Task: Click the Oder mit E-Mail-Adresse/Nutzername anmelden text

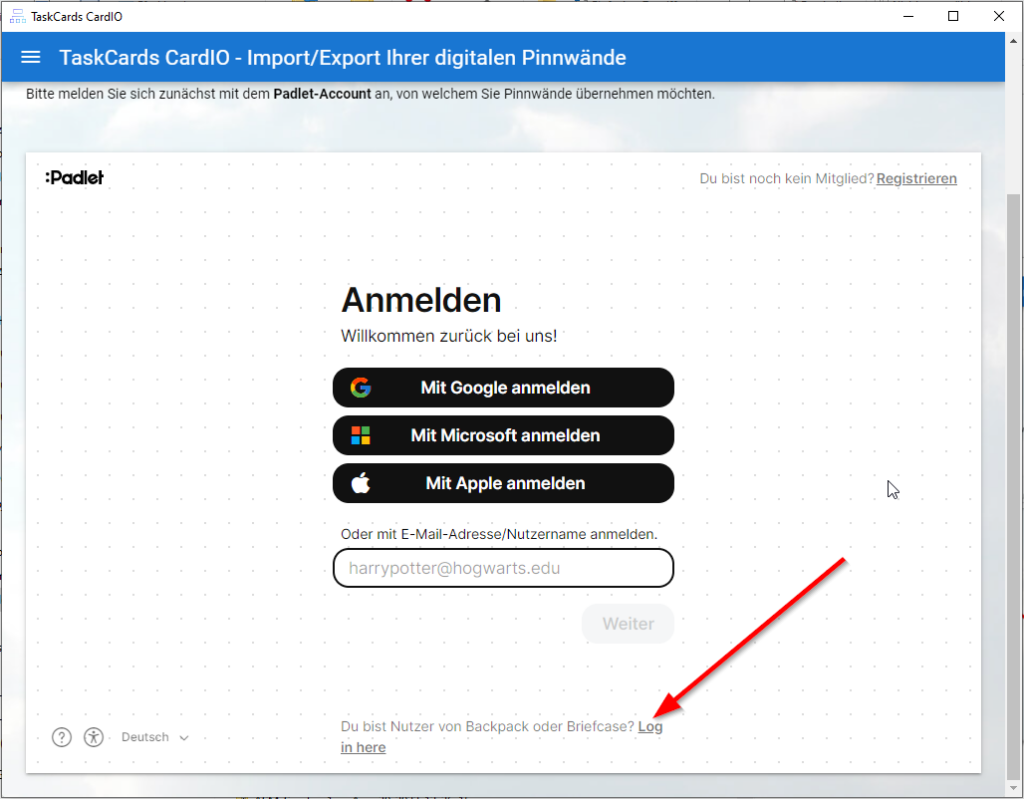Action: click(499, 534)
